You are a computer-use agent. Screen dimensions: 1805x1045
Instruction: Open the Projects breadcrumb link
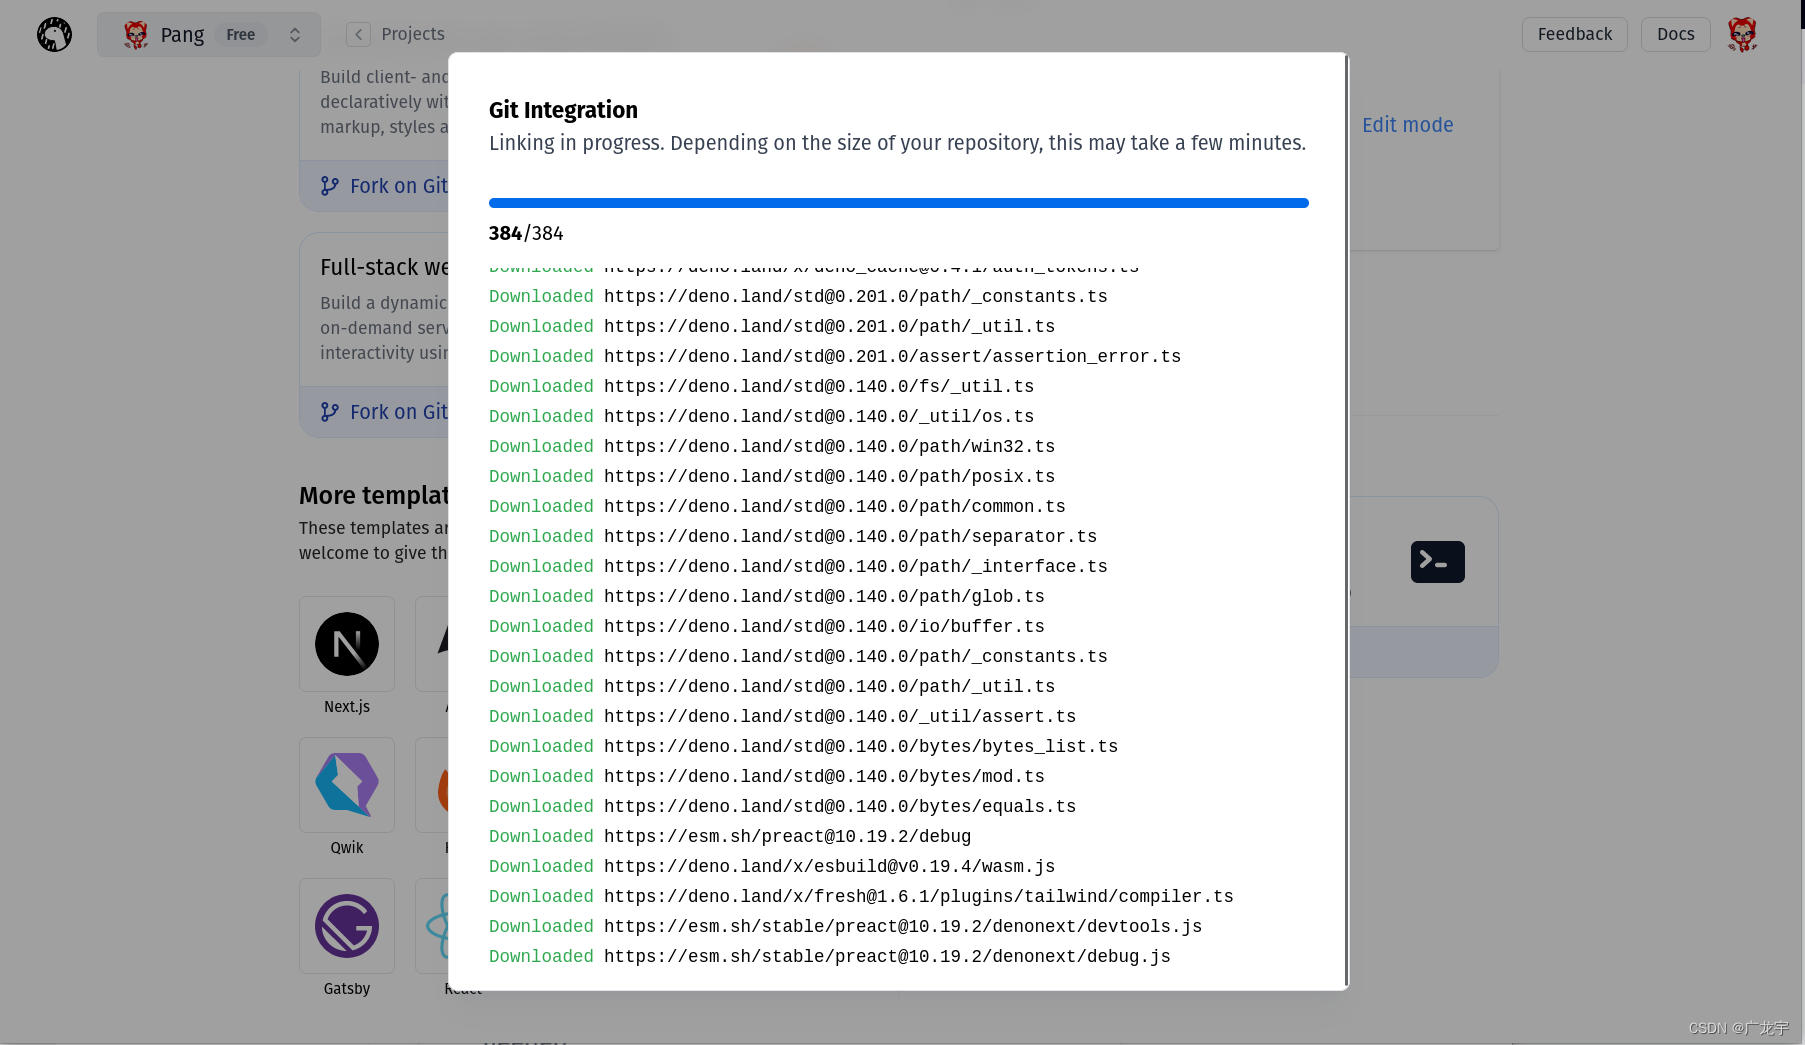click(x=413, y=34)
